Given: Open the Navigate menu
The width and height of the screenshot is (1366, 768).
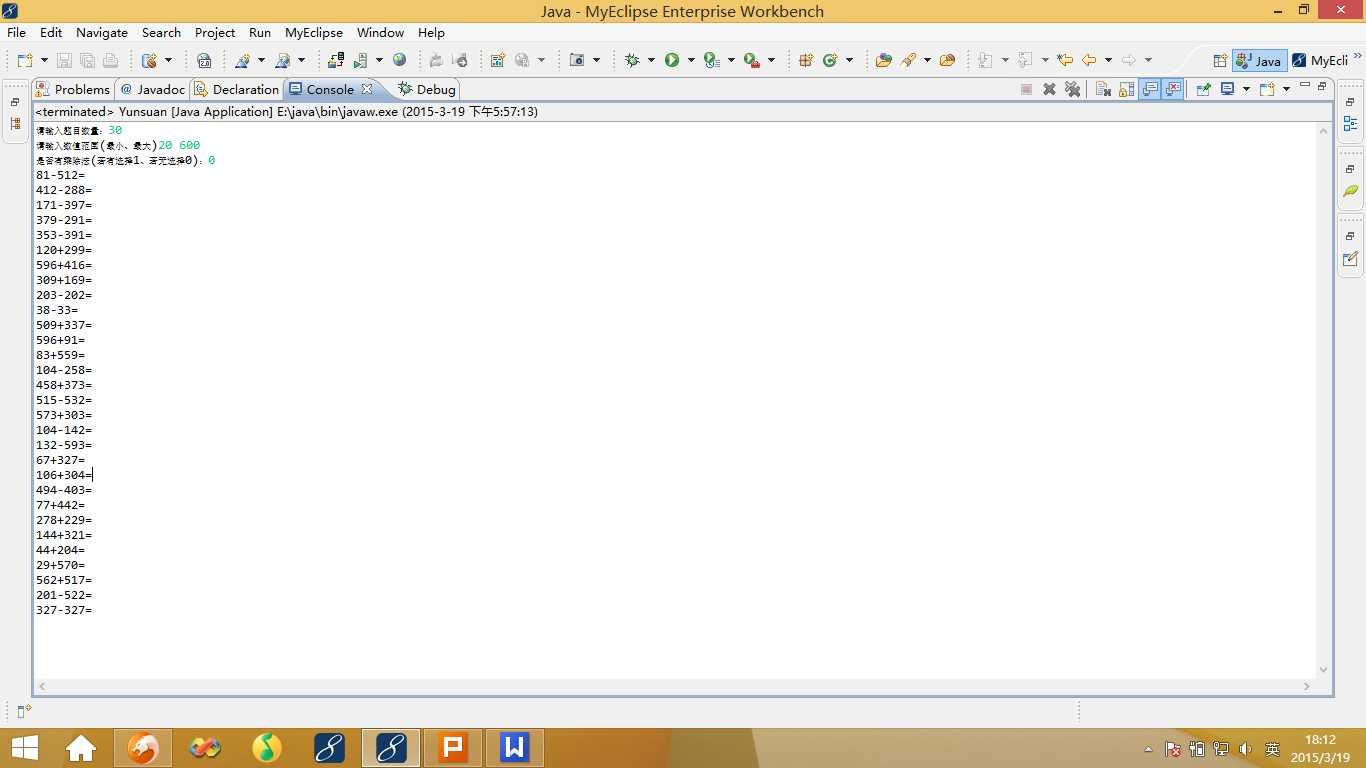Looking at the screenshot, I should [101, 33].
